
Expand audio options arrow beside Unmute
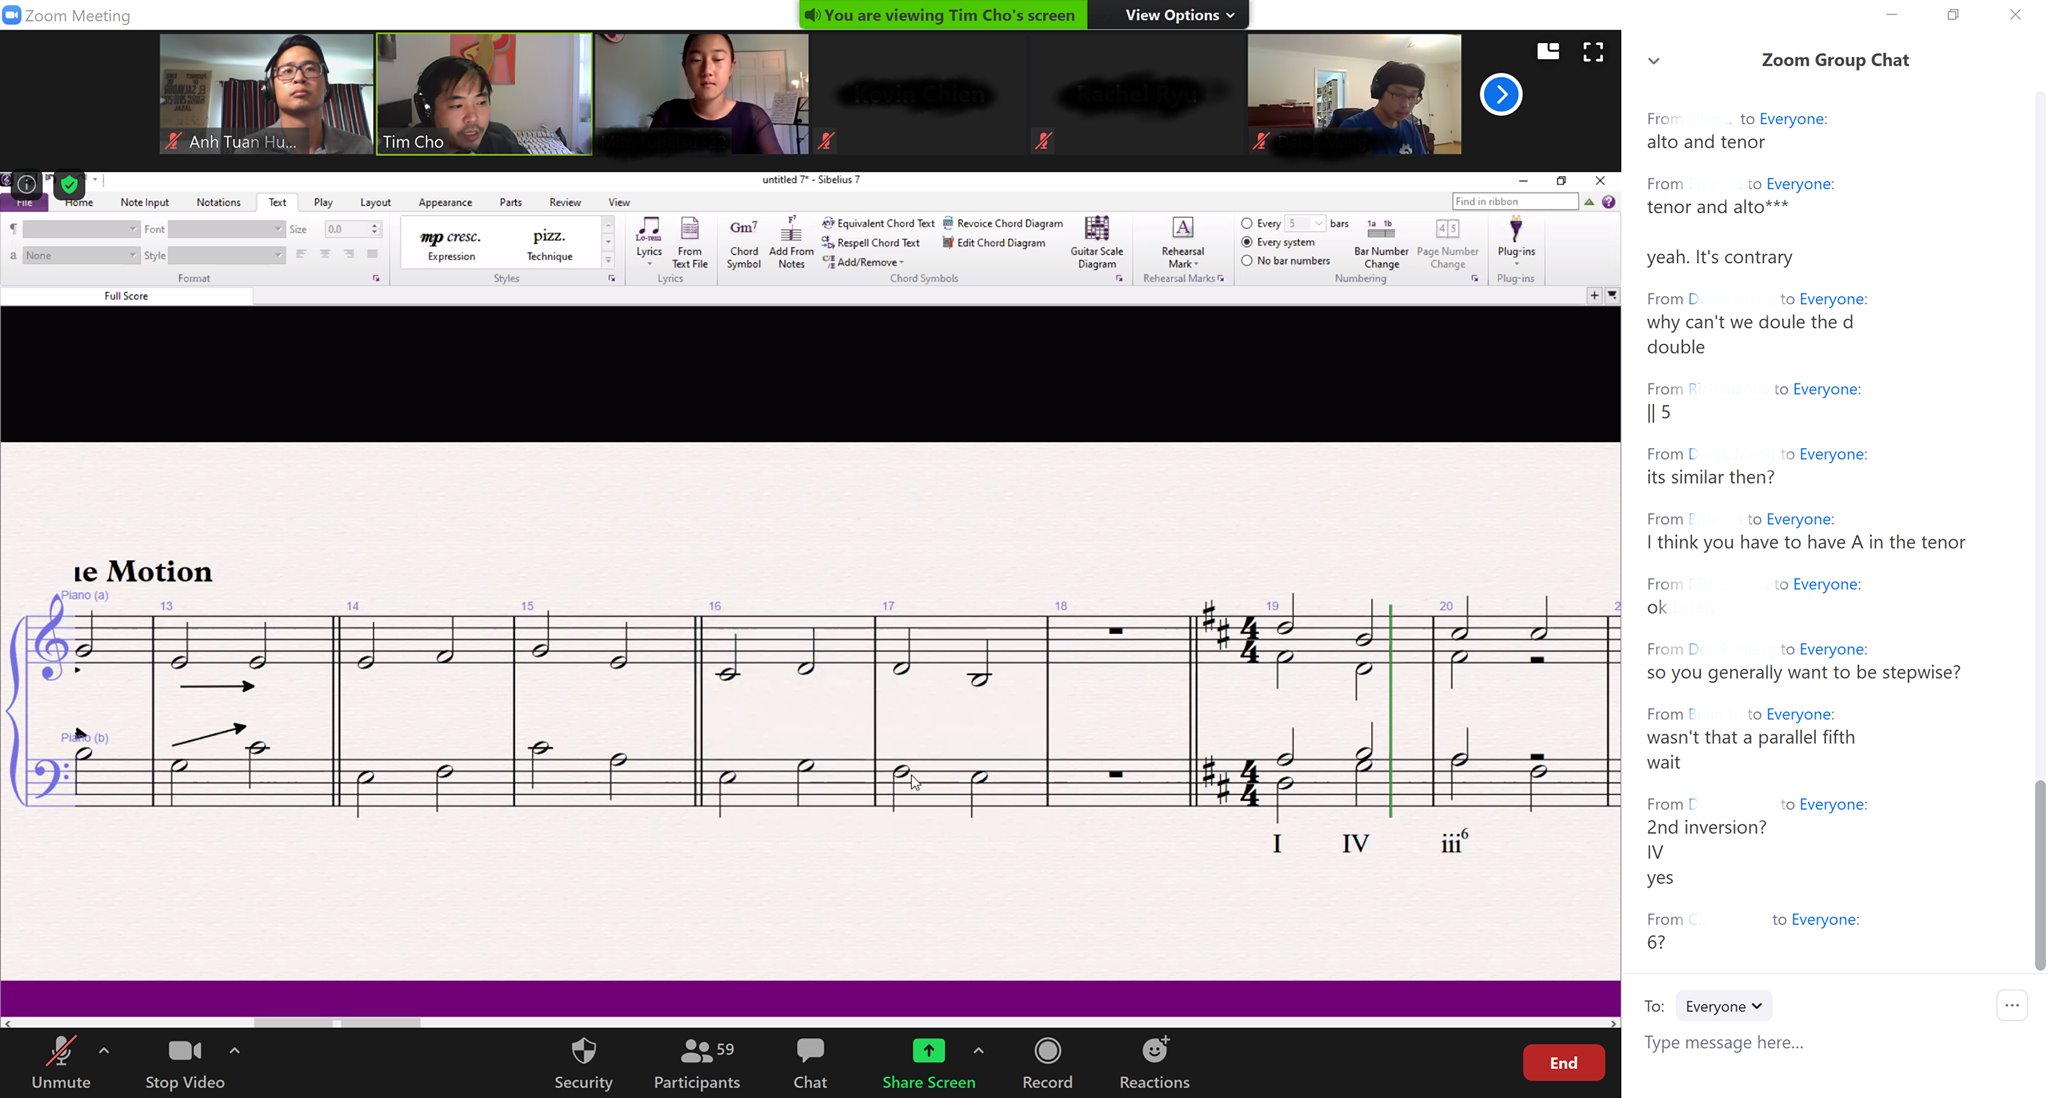(x=104, y=1051)
